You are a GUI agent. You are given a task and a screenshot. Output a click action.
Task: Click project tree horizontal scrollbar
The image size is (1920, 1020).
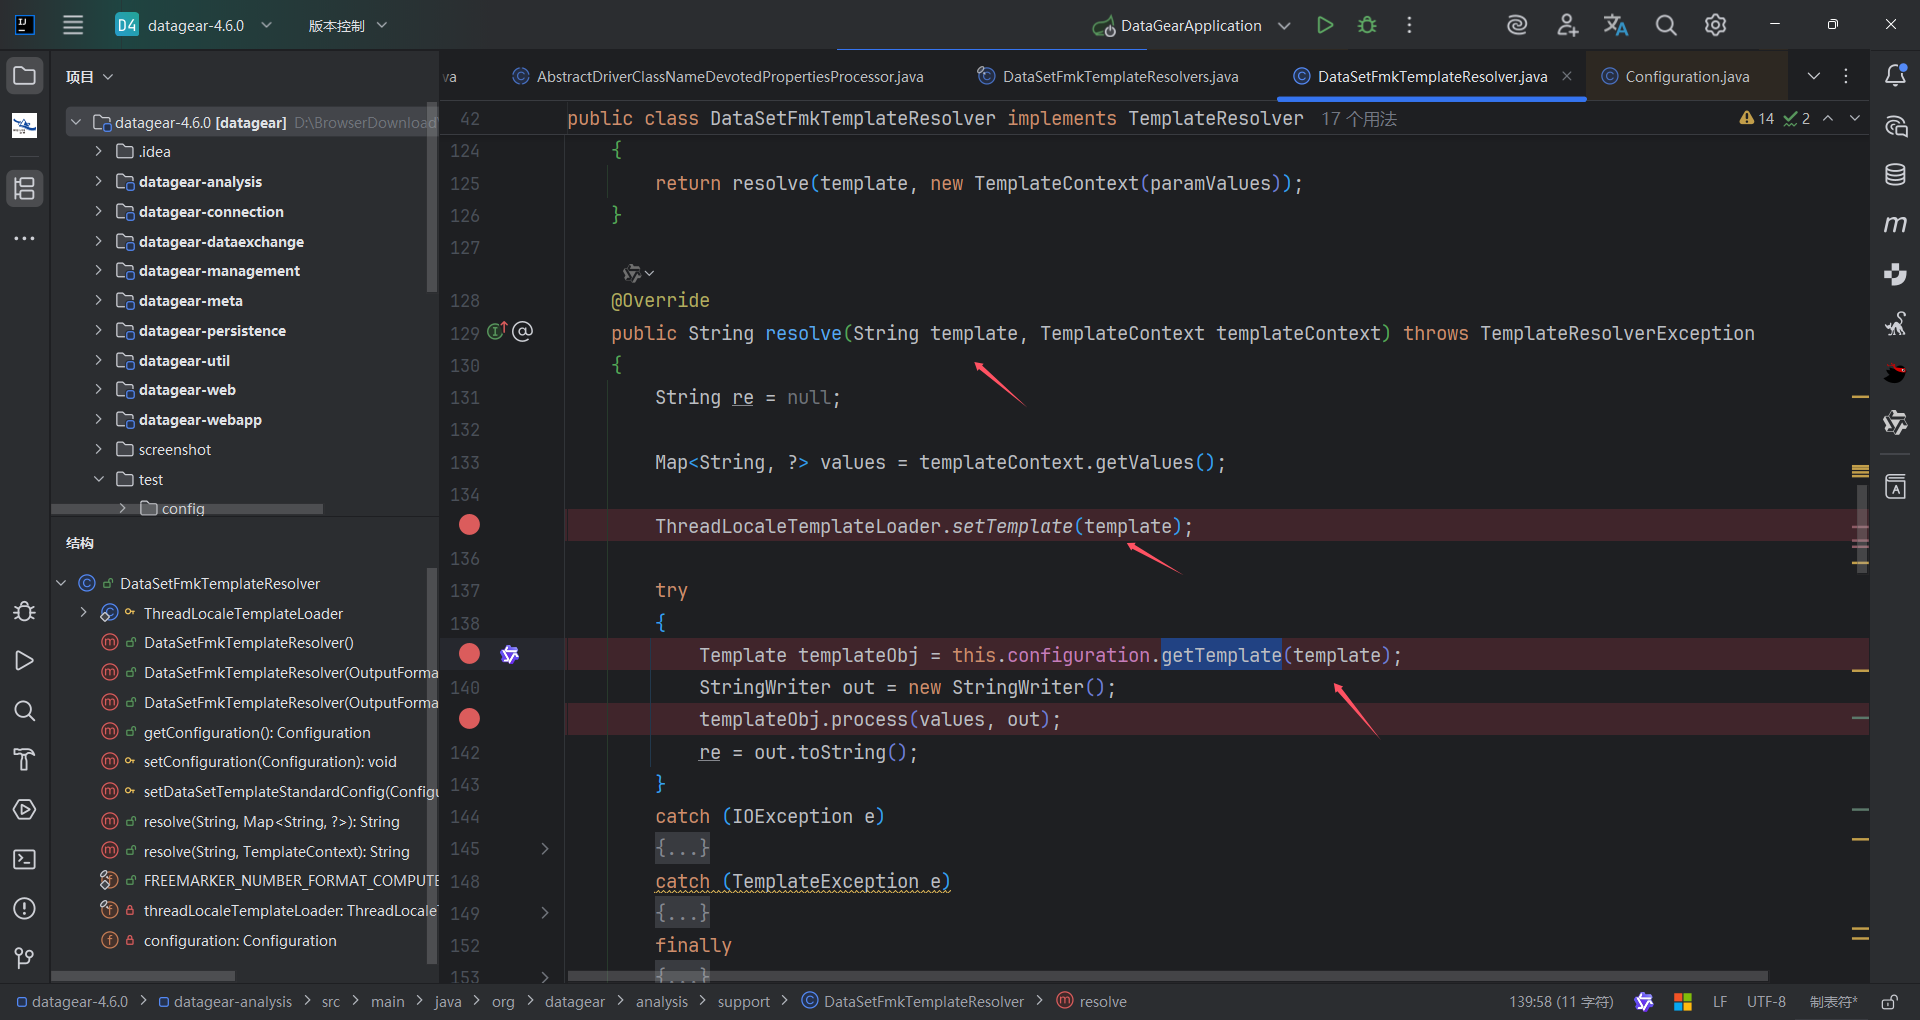click(187, 509)
